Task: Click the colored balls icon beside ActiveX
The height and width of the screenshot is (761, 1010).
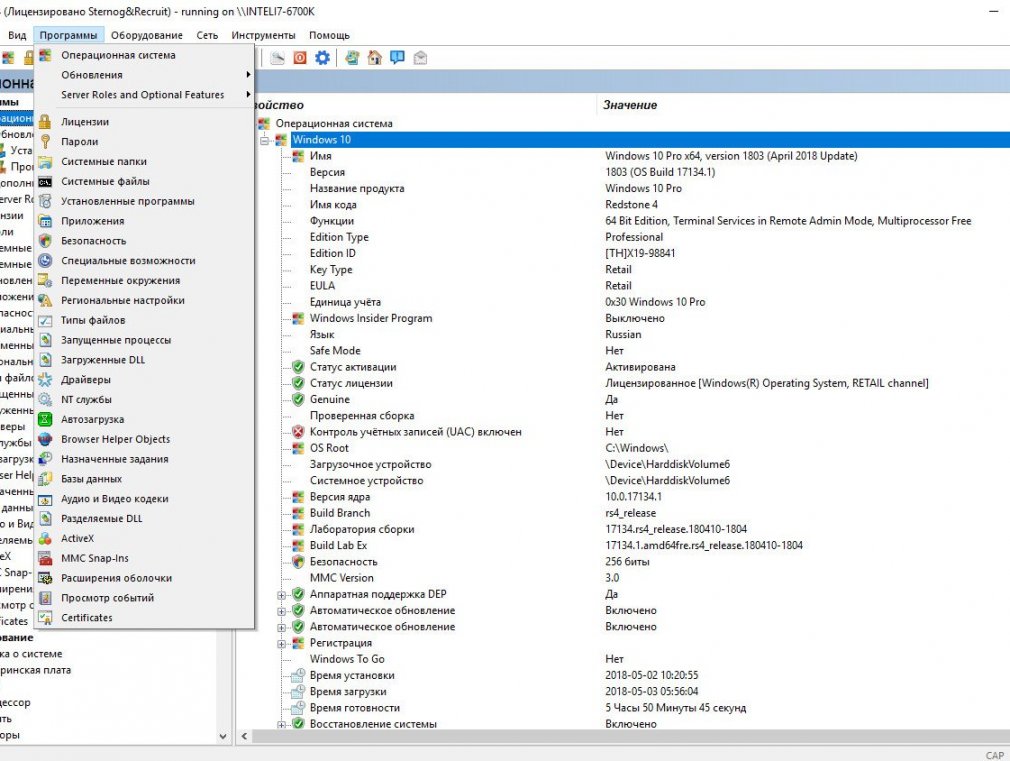Action: pyautogui.click(x=45, y=539)
